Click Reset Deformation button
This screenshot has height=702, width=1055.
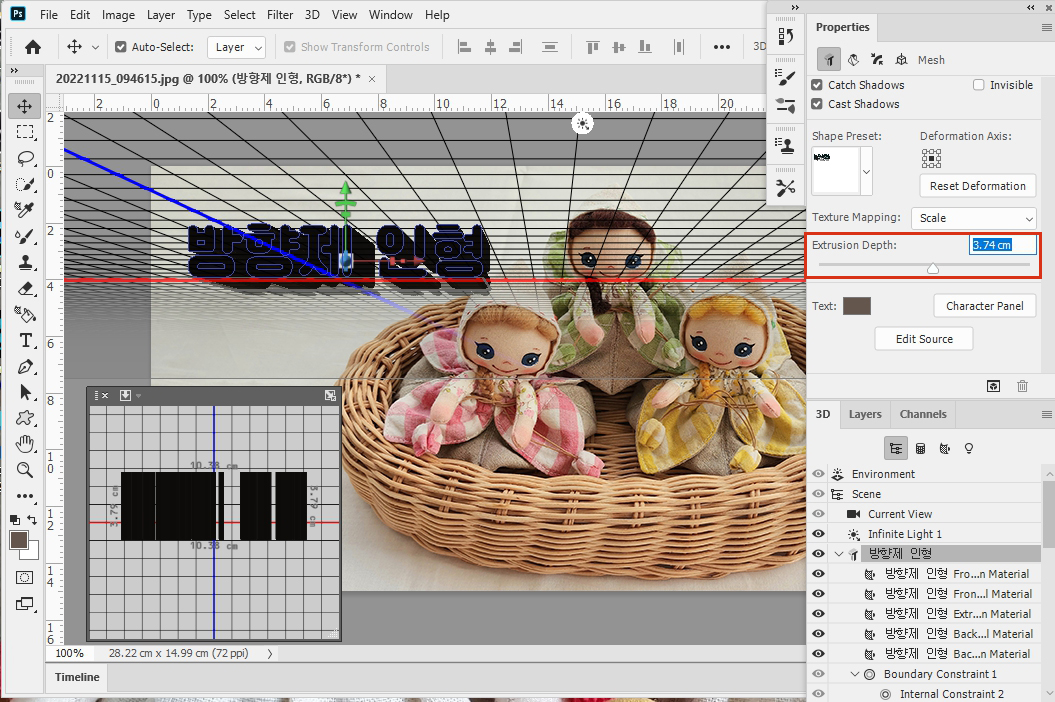pos(978,186)
